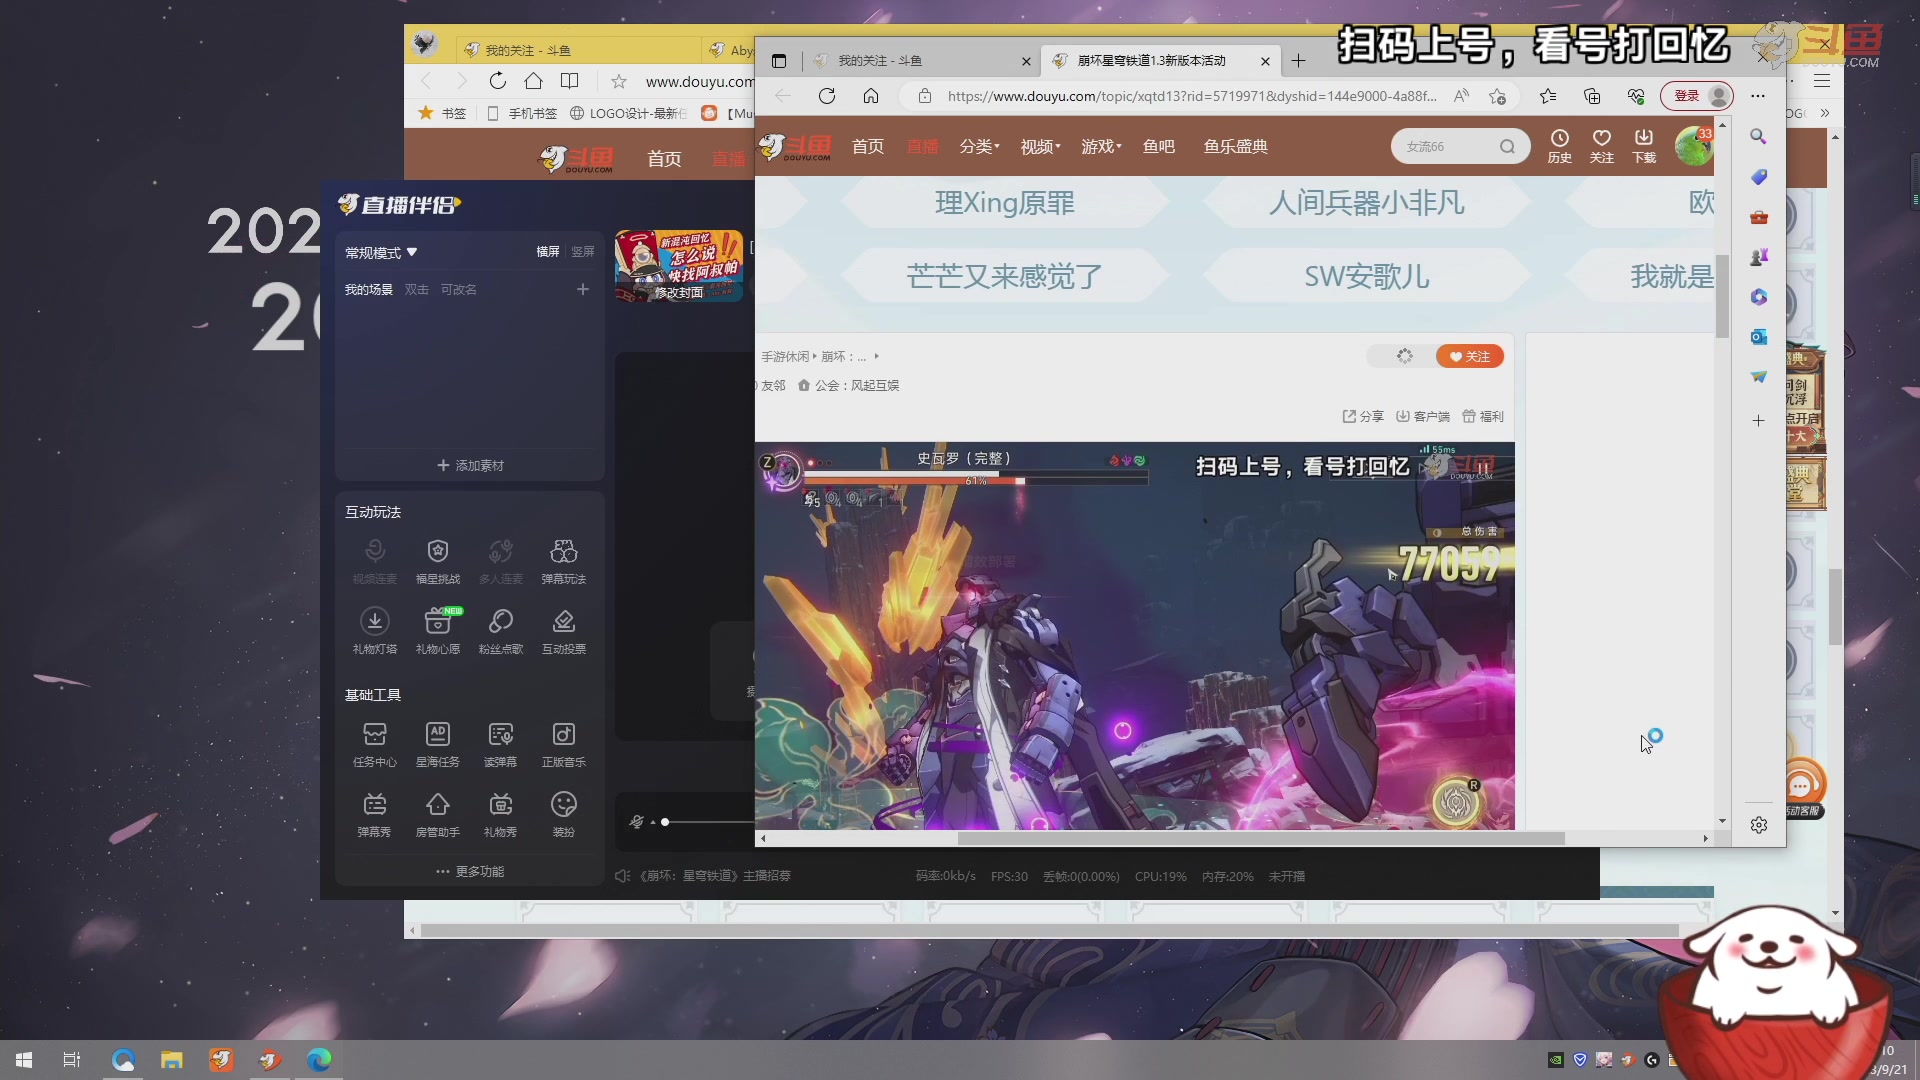Screen dimensions: 1920x1080
Task: Switch to 我的关注 - 斗鱼 Edge tab
Action: [921, 61]
